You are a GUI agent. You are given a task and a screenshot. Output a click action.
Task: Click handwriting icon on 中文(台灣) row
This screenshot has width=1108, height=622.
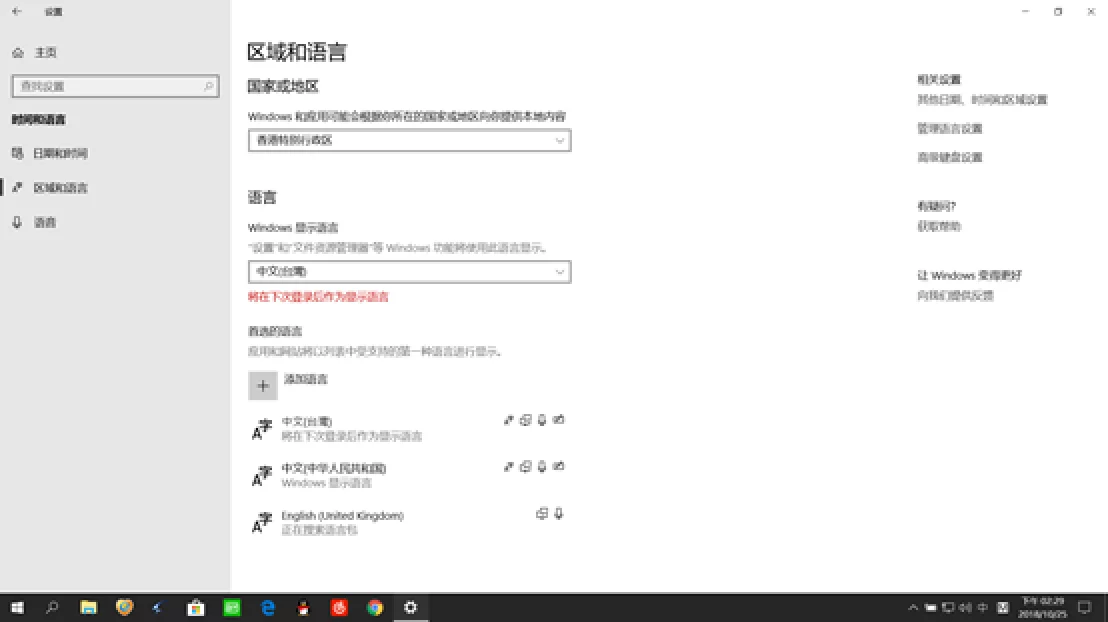click(x=559, y=420)
